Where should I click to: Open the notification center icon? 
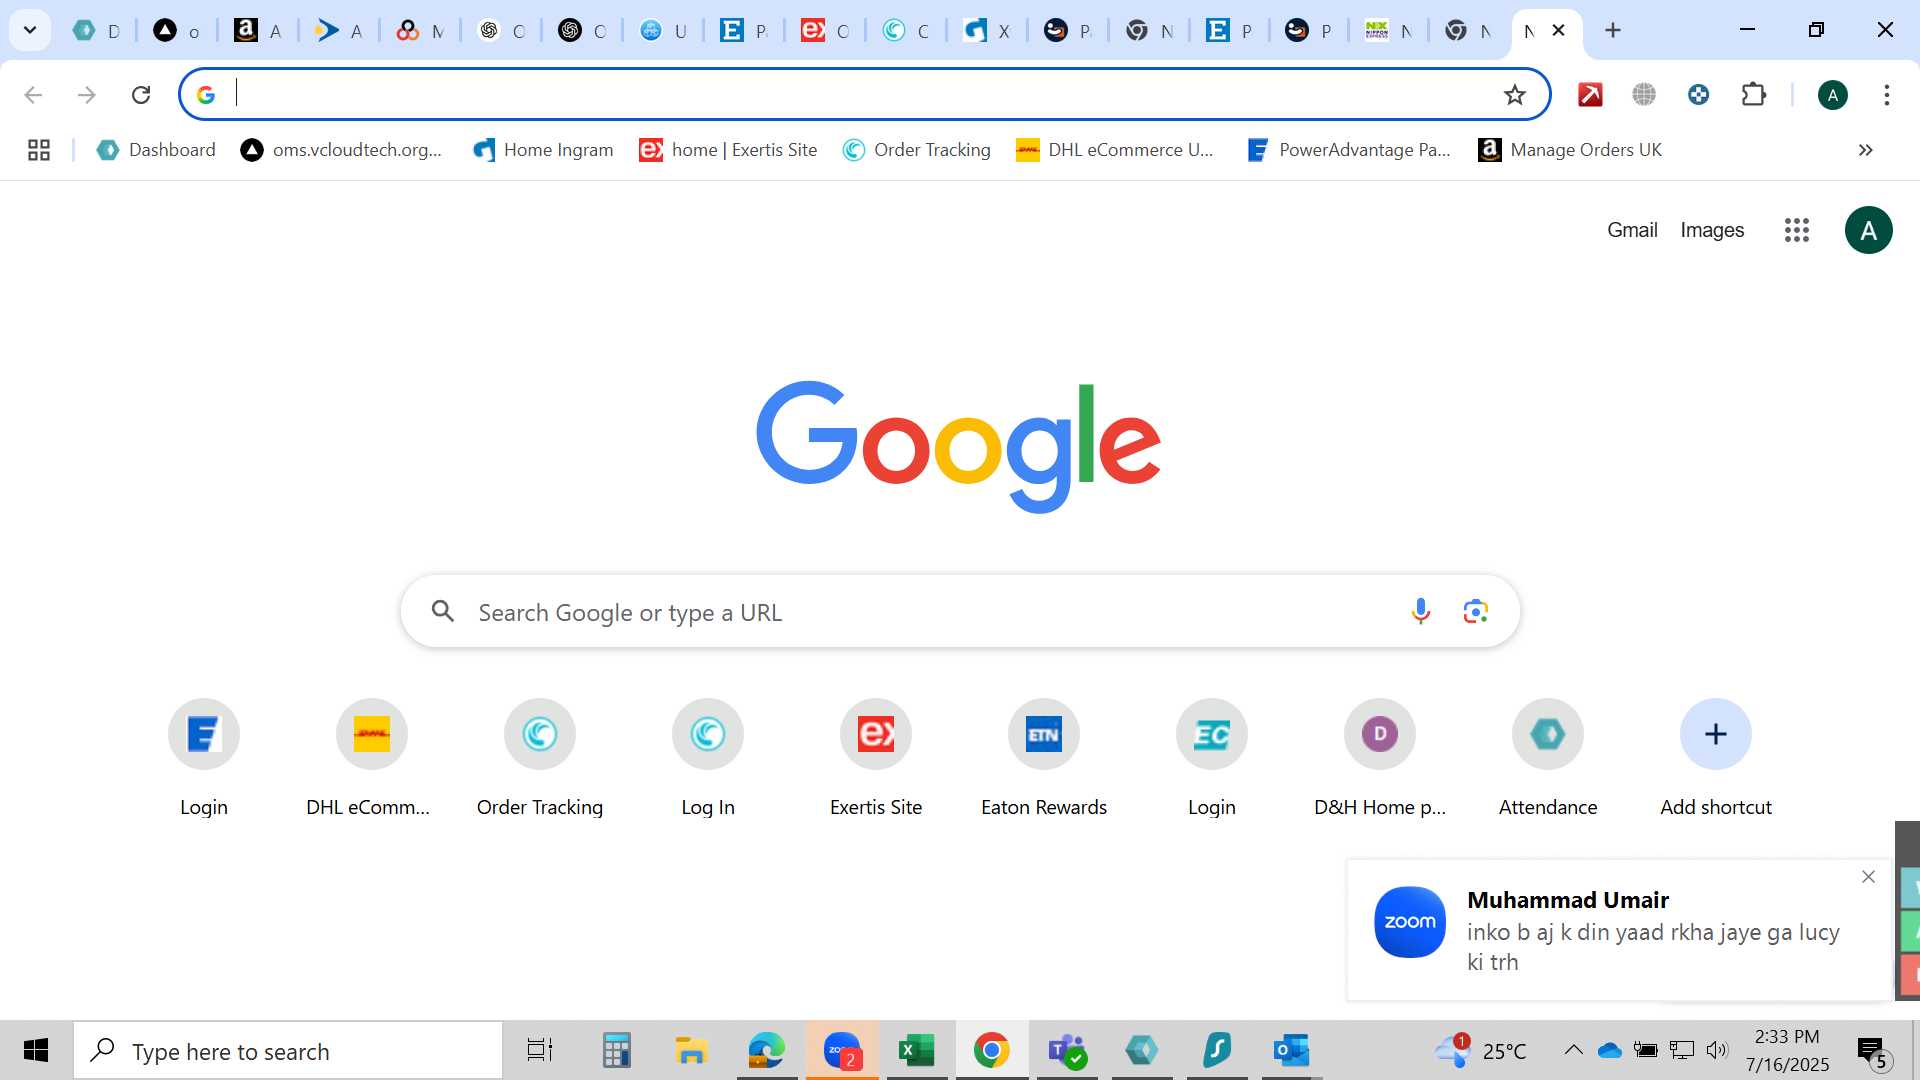(1873, 1051)
